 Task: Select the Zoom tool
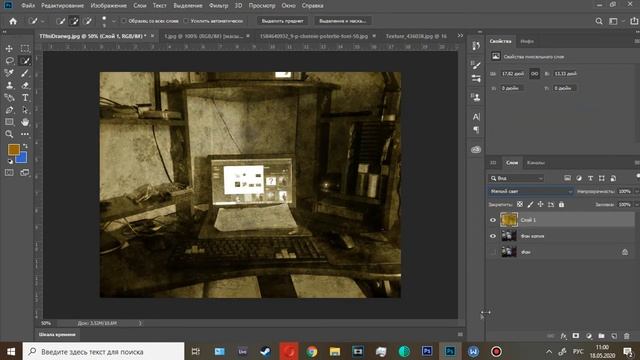9,134
